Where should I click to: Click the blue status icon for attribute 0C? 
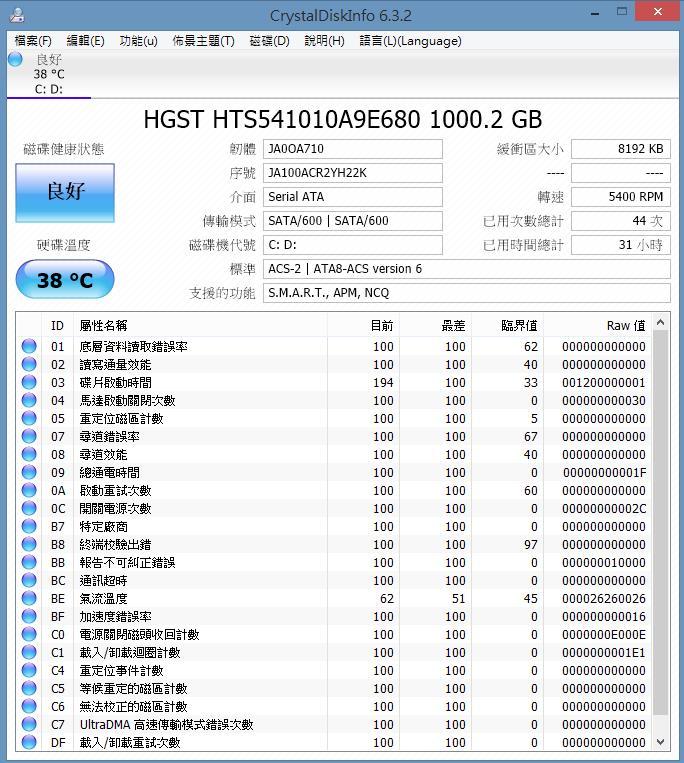[29, 508]
